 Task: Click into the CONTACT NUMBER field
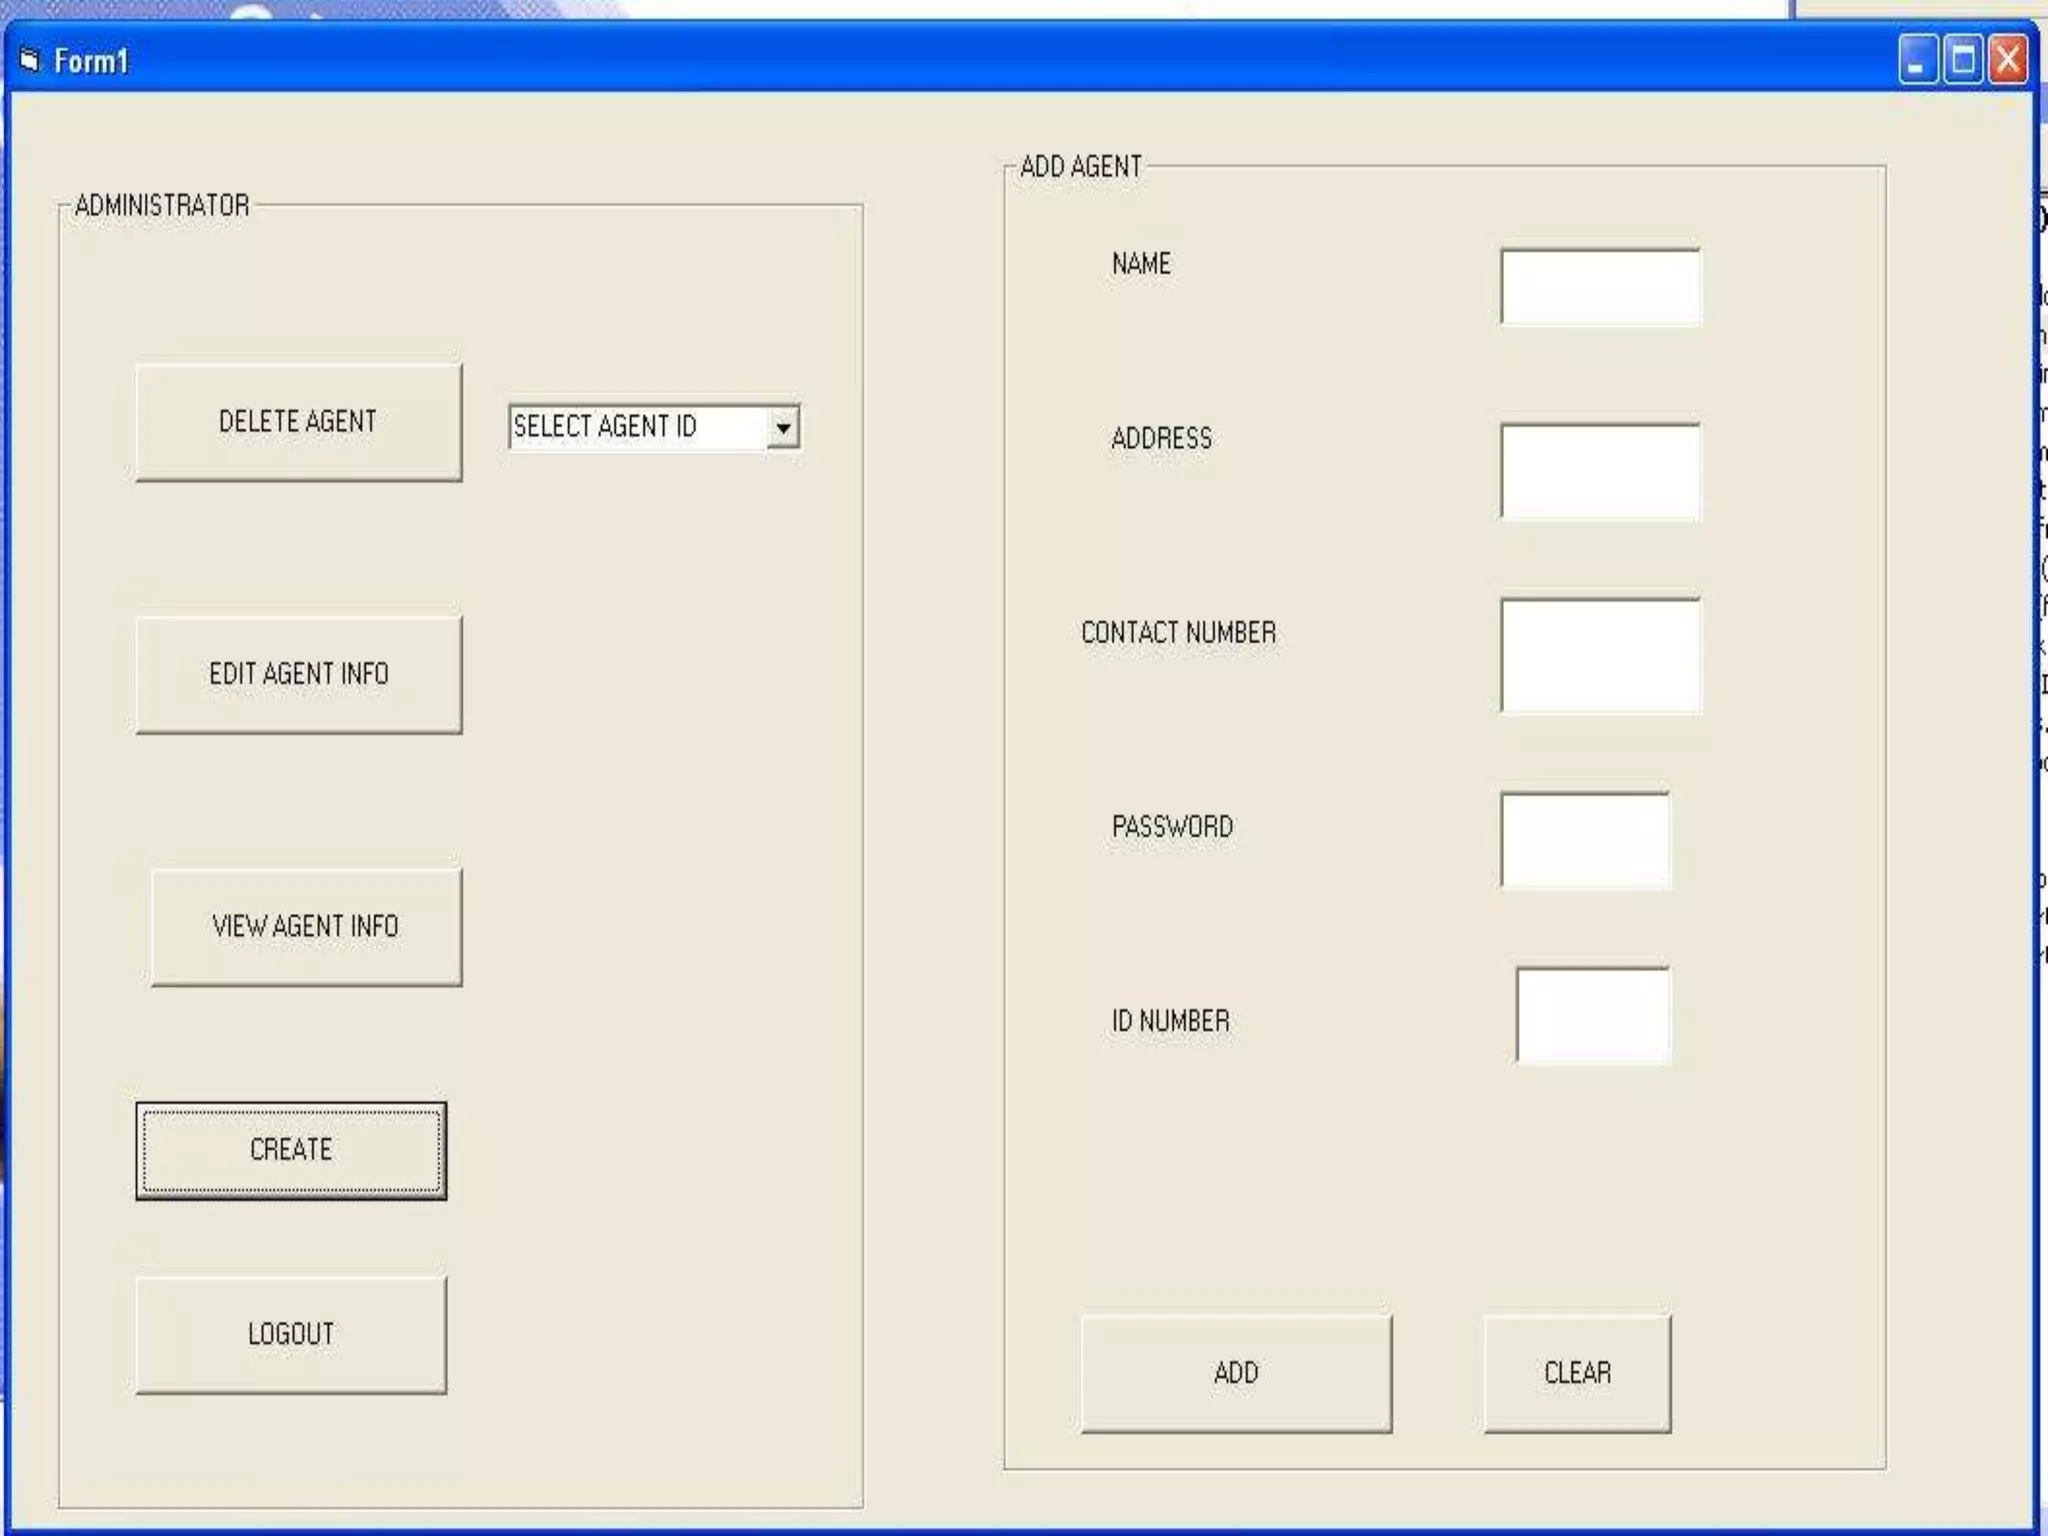(1600, 656)
